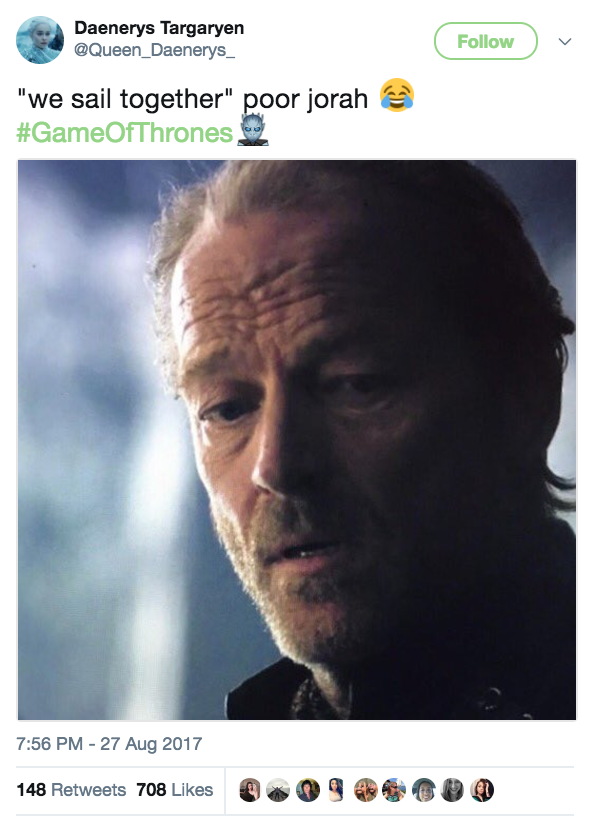Screen dimensions: 598x826
Task: Open the black-and-white liker avatar
Action: coord(453,790)
